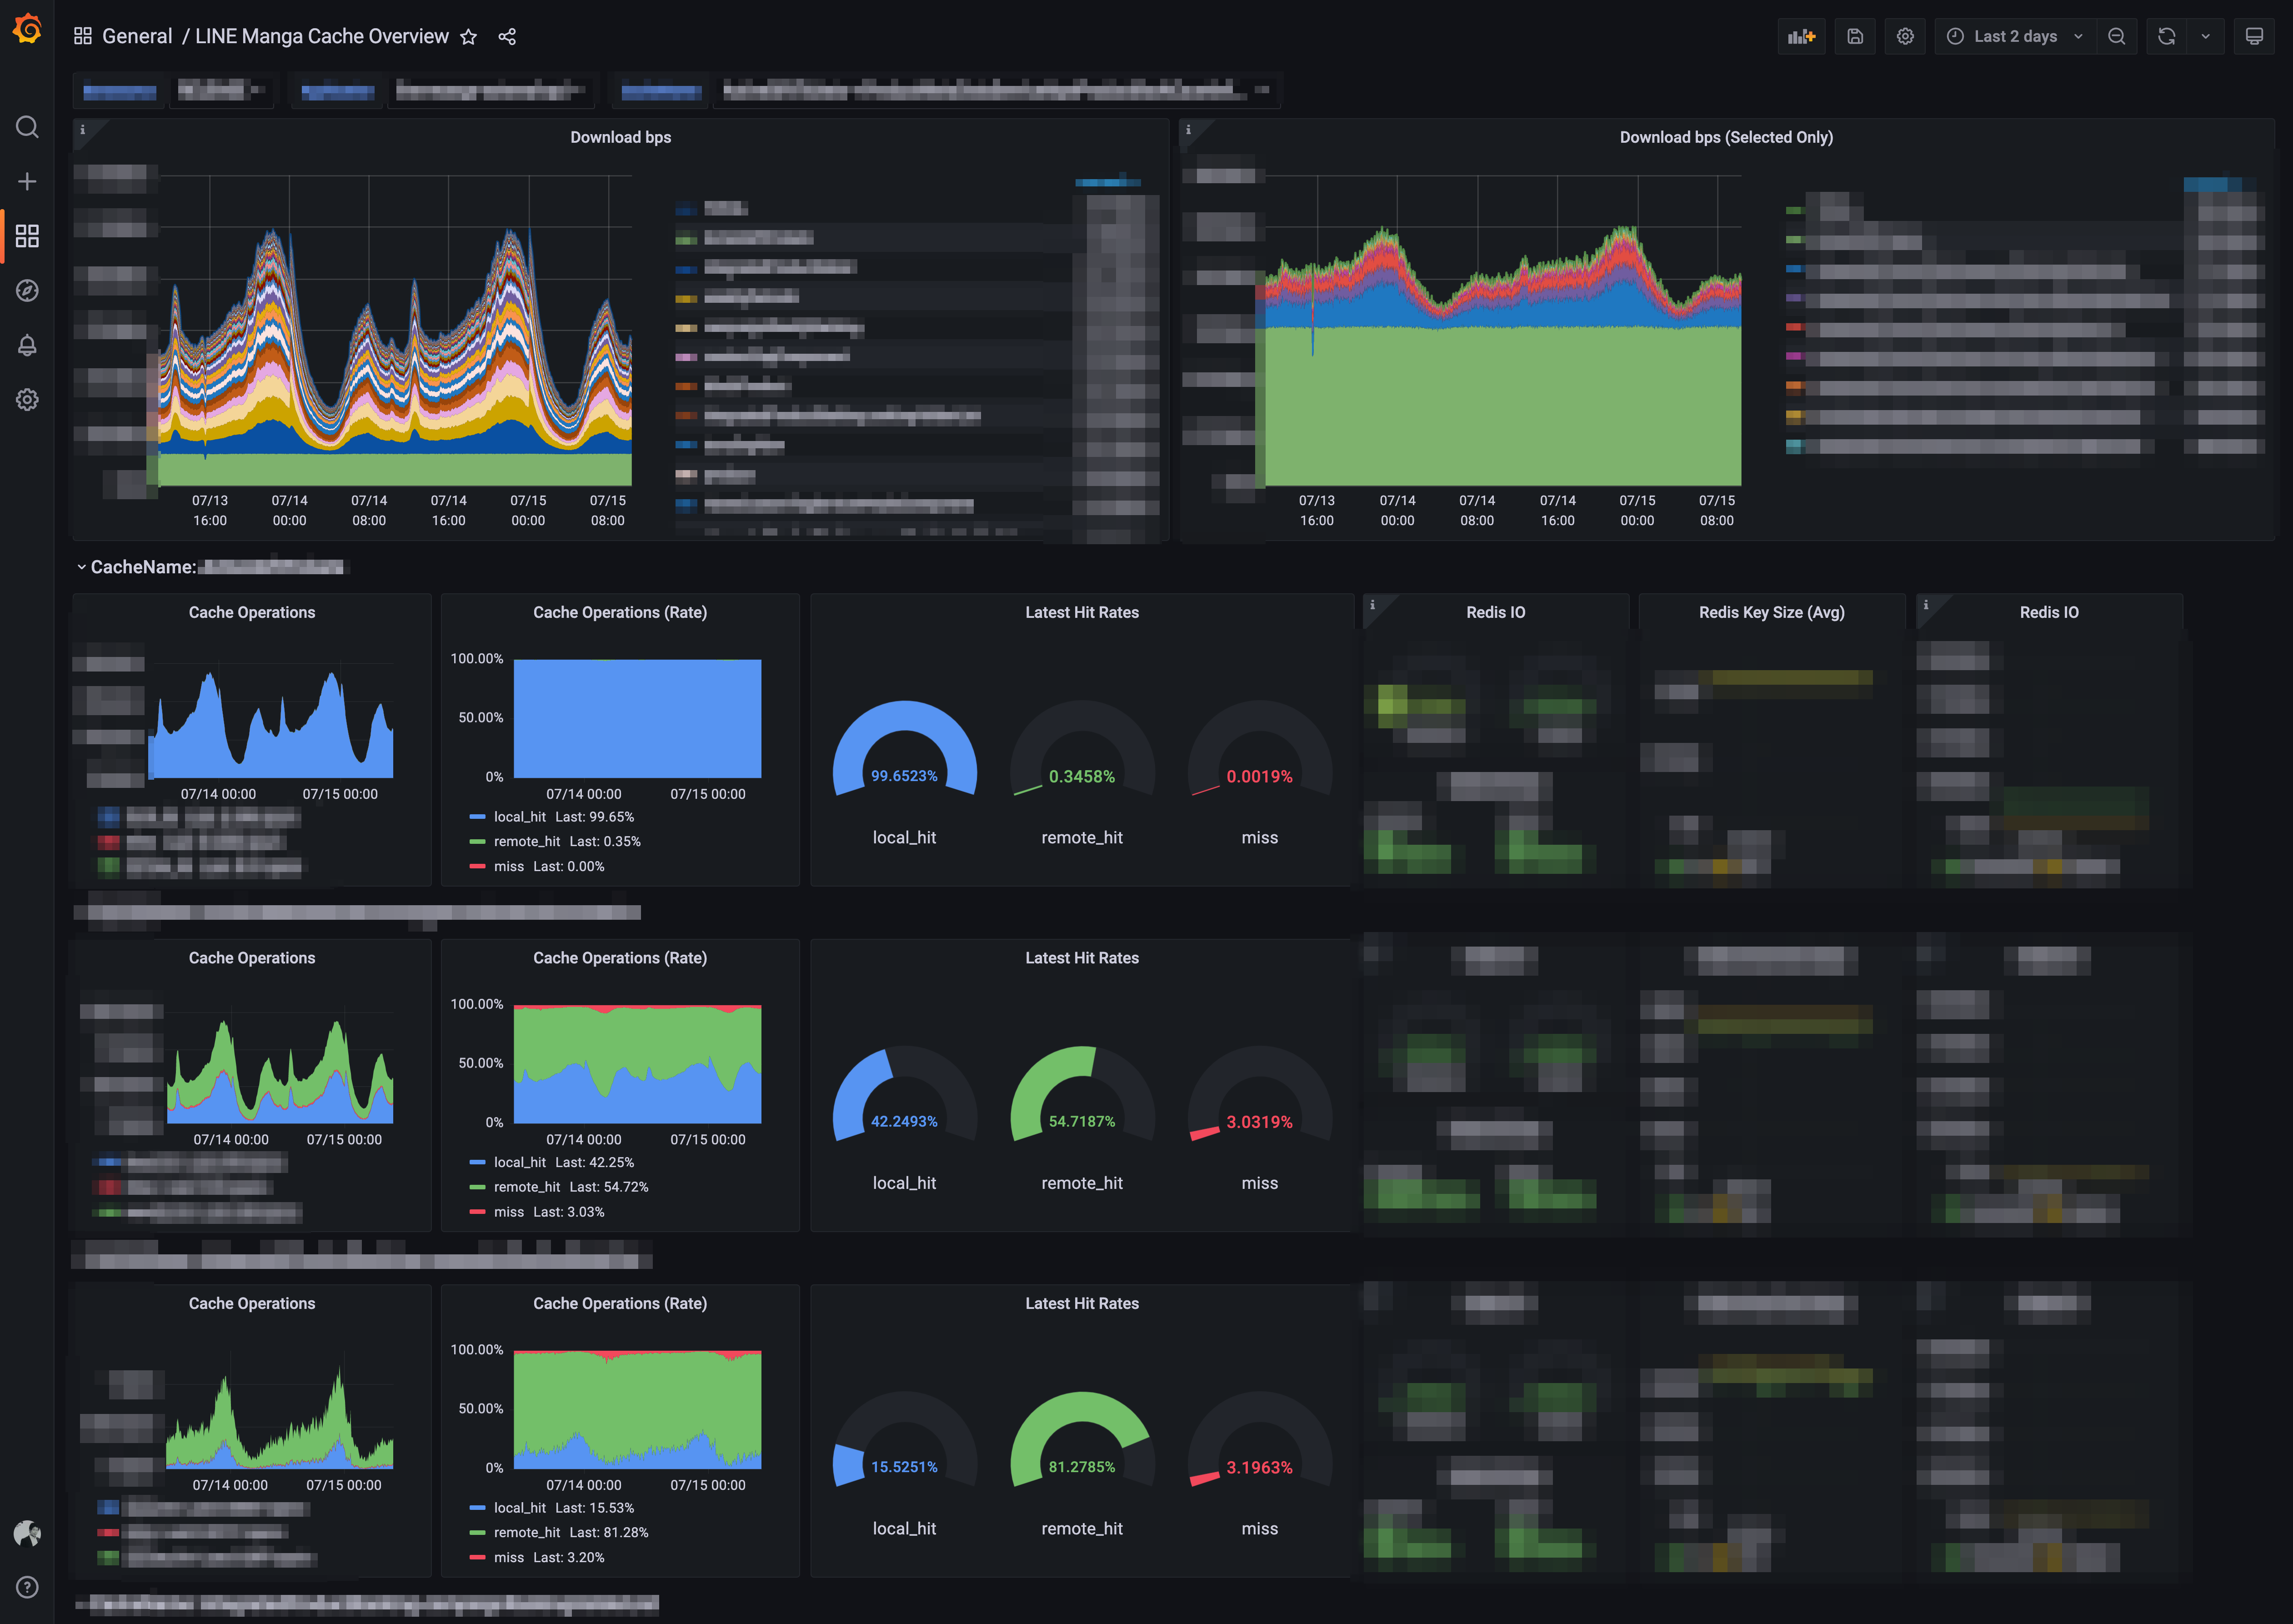The image size is (2293, 1624).
Task: Open the first Cache Operations panel menu
Action: [251, 612]
